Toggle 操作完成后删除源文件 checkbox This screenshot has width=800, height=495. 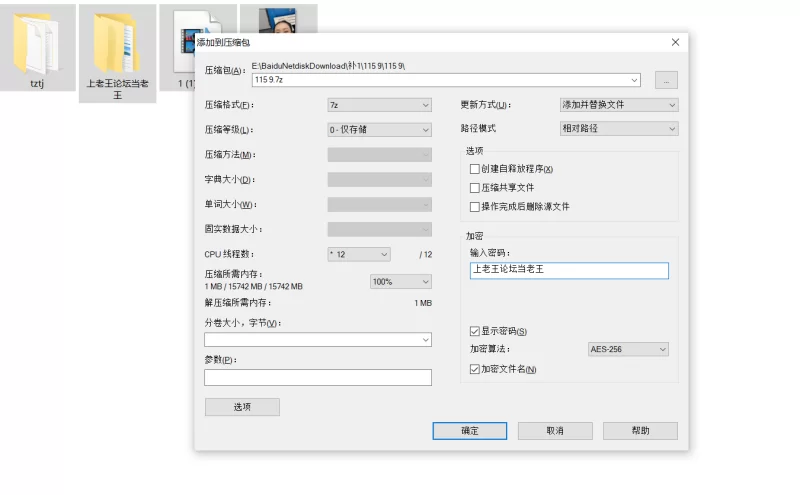pyautogui.click(x=475, y=207)
